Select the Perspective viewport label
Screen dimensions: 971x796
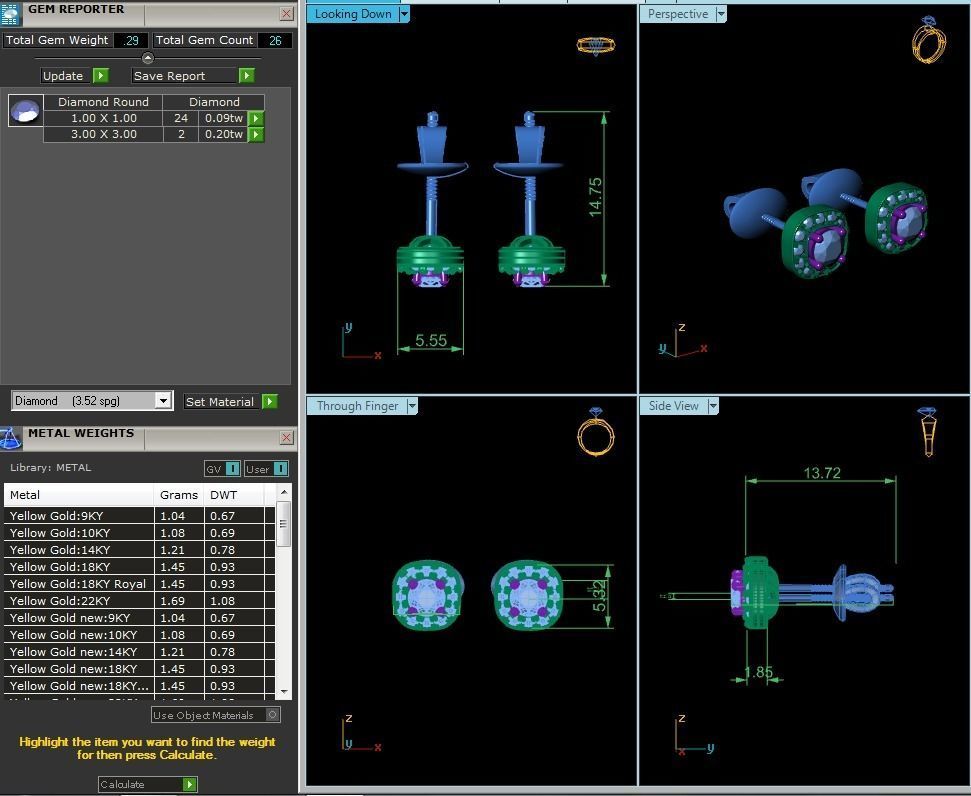tap(677, 14)
